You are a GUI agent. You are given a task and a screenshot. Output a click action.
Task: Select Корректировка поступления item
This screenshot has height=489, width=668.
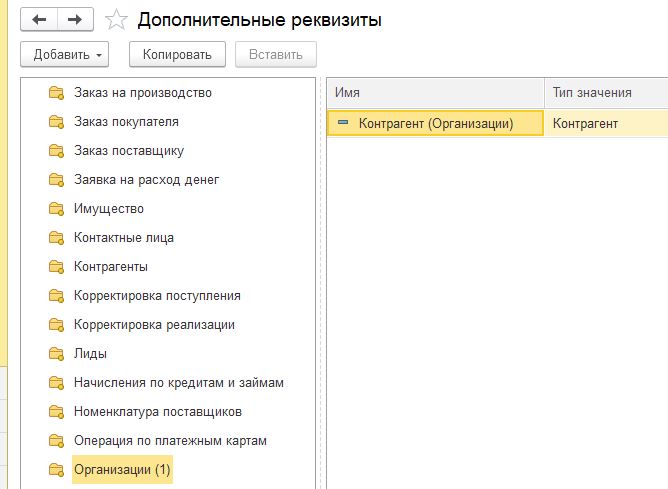click(x=157, y=296)
